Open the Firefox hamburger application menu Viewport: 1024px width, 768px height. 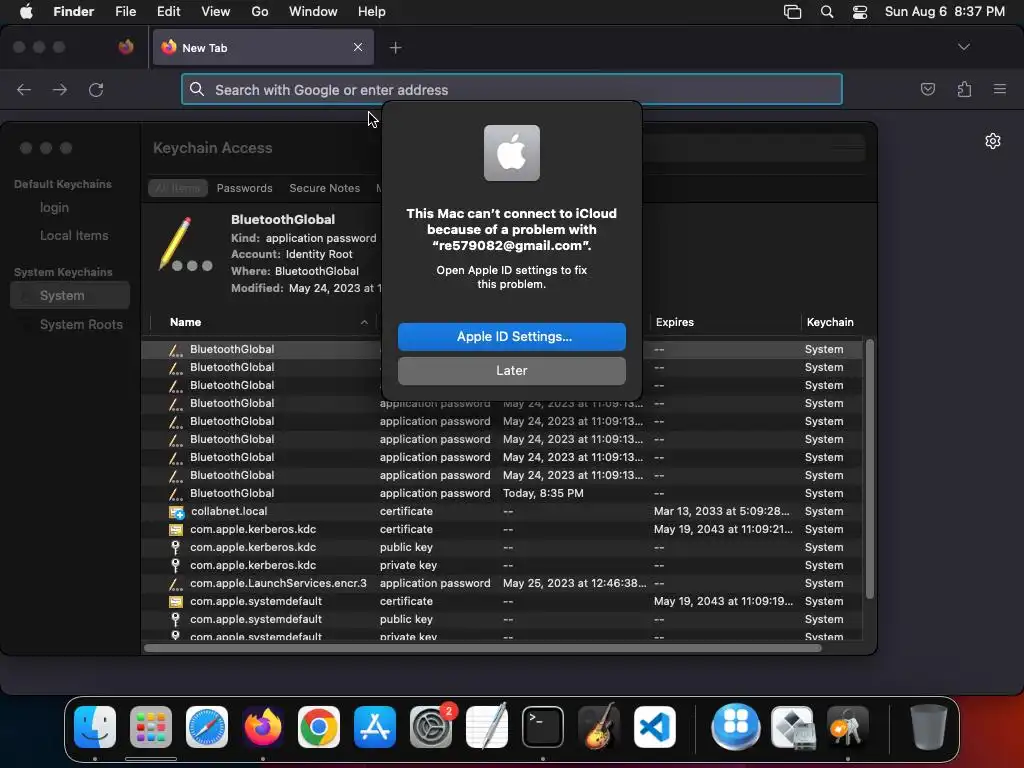[1000, 89]
